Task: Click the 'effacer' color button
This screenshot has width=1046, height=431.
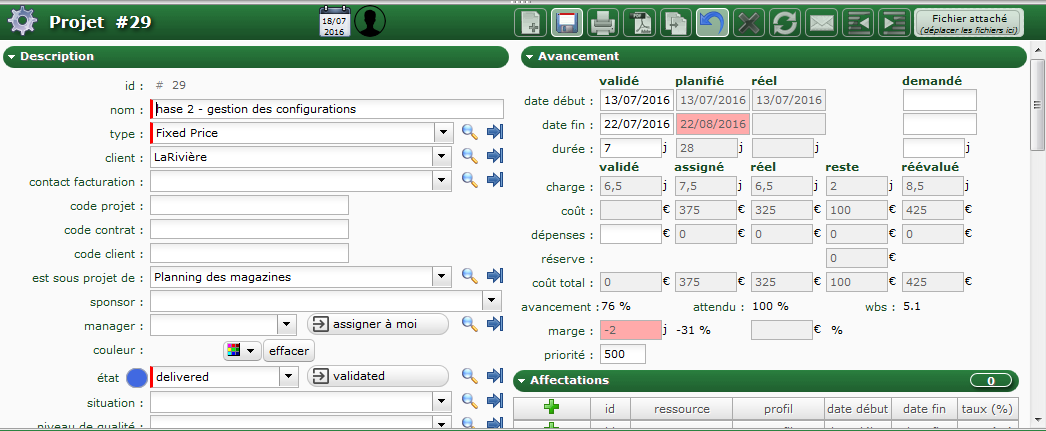Action: pos(289,351)
